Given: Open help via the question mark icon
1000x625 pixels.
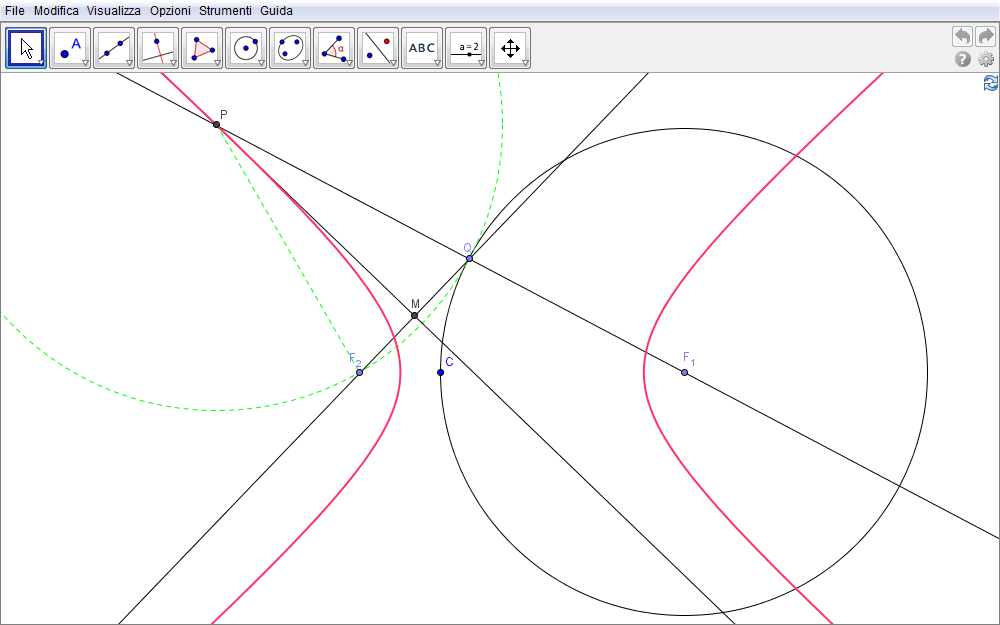Looking at the screenshot, I should [963, 59].
